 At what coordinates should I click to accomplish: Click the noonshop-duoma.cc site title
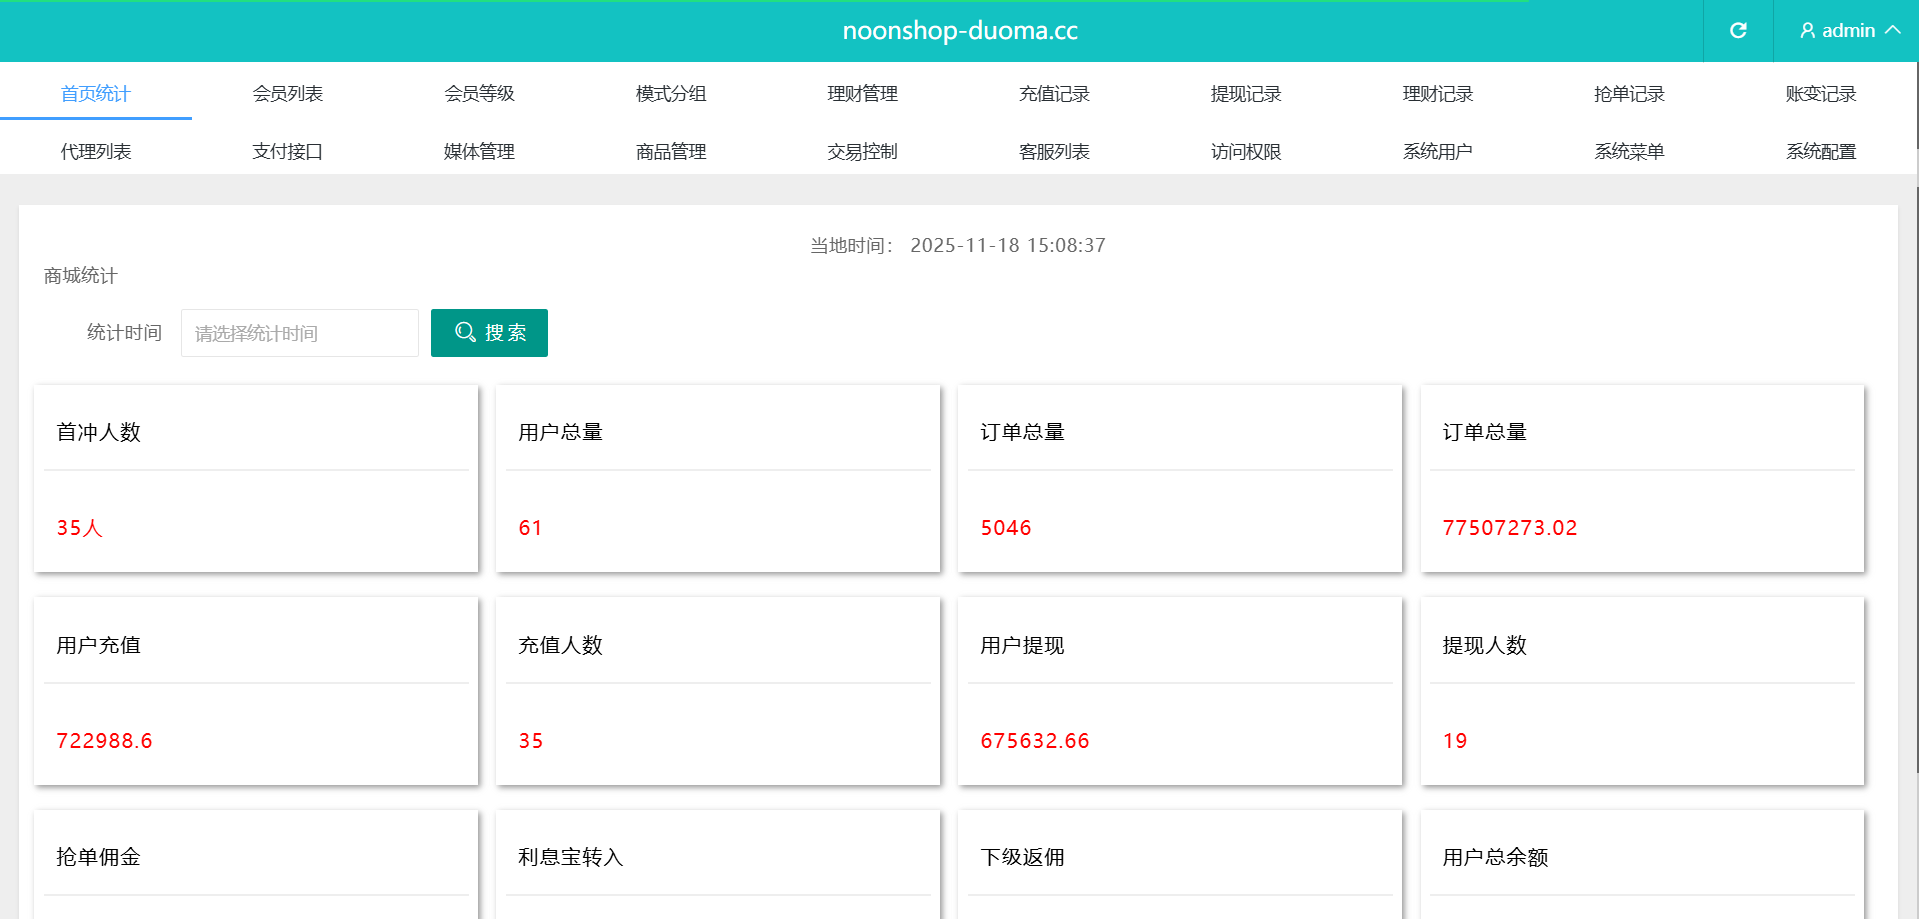coord(960,31)
